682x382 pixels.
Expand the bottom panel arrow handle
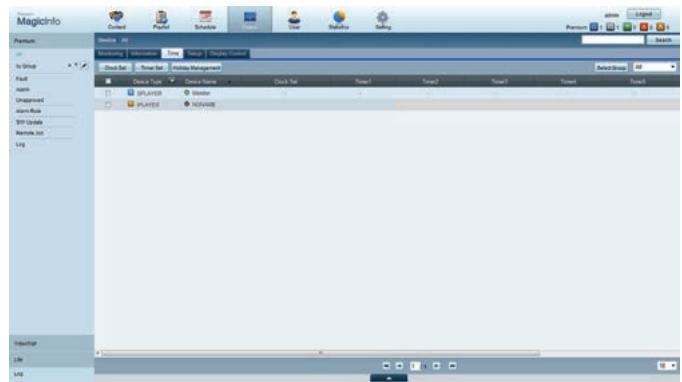click(x=389, y=378)
